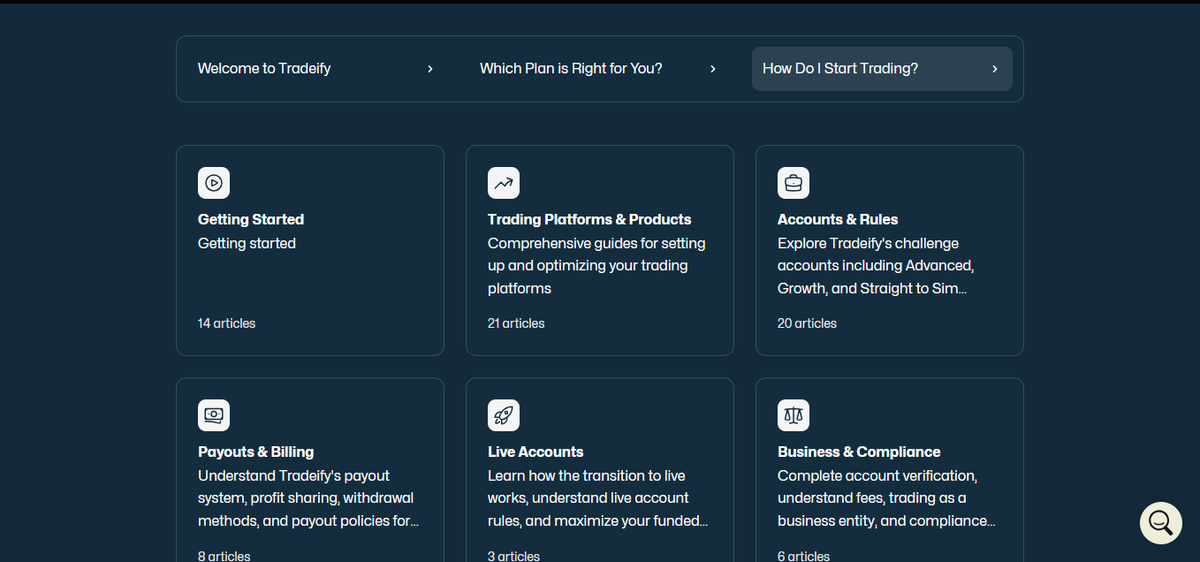Open the search magnifier chat button

(x=1161, y=523)
